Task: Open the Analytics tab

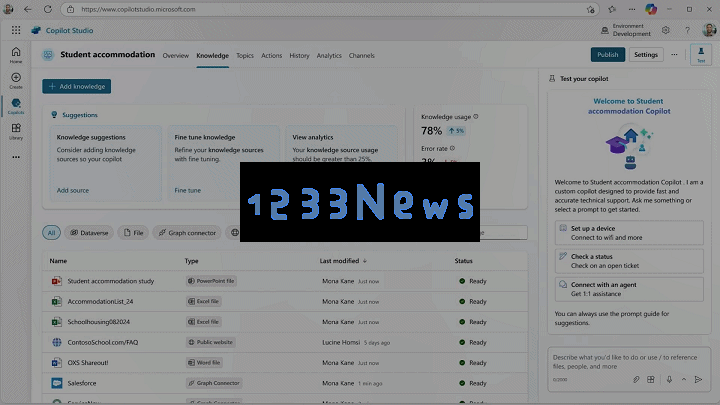Action: tap(329, 56)
